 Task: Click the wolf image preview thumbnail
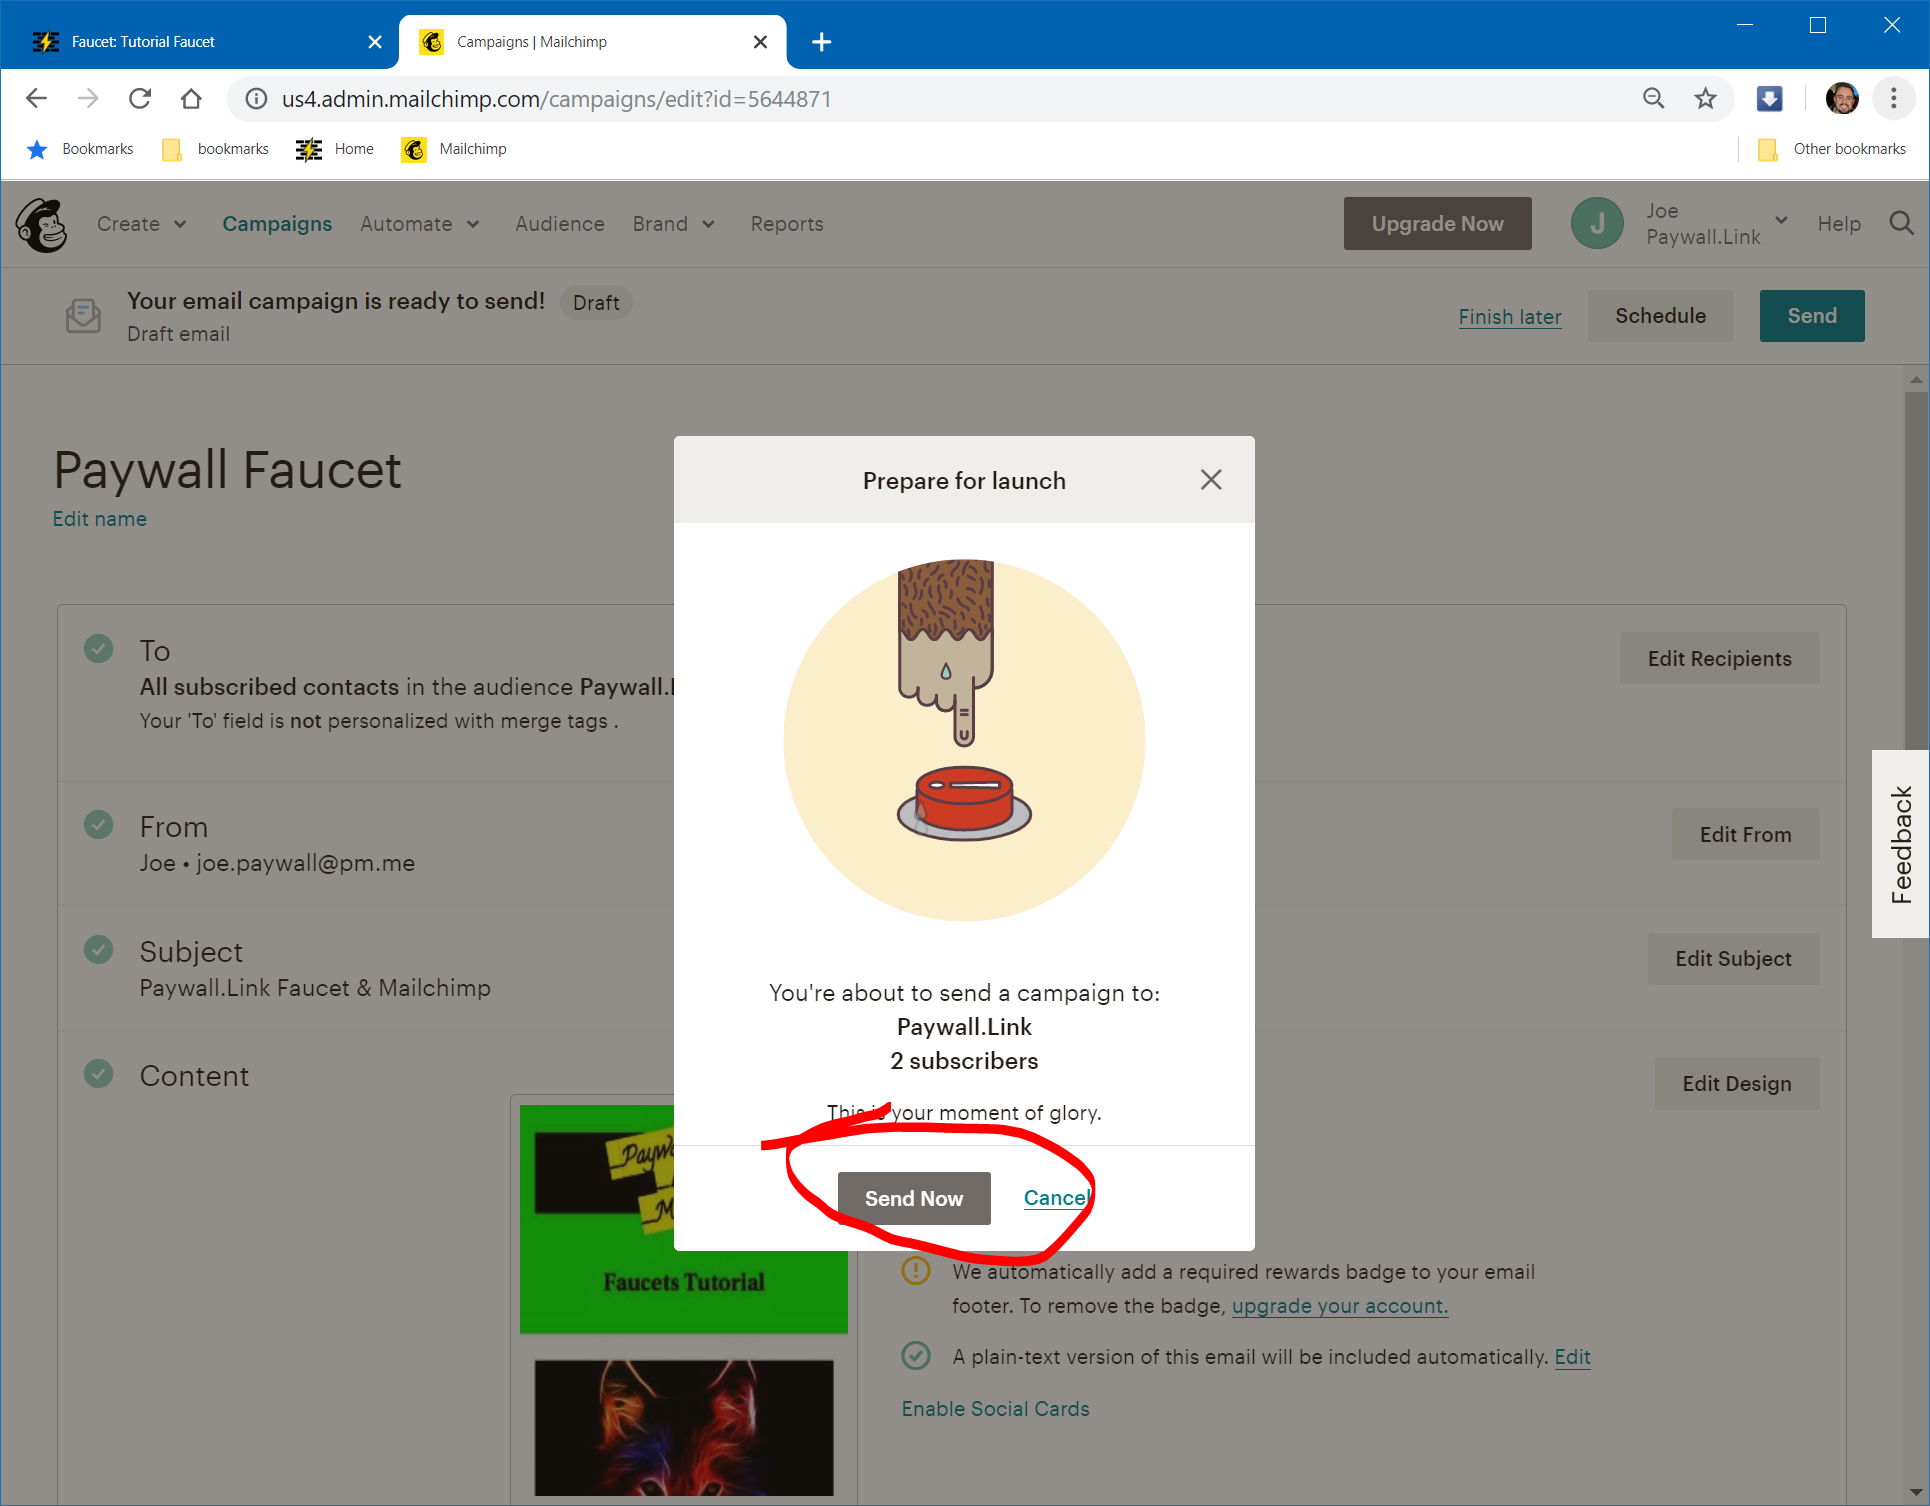click(684, 1428)
